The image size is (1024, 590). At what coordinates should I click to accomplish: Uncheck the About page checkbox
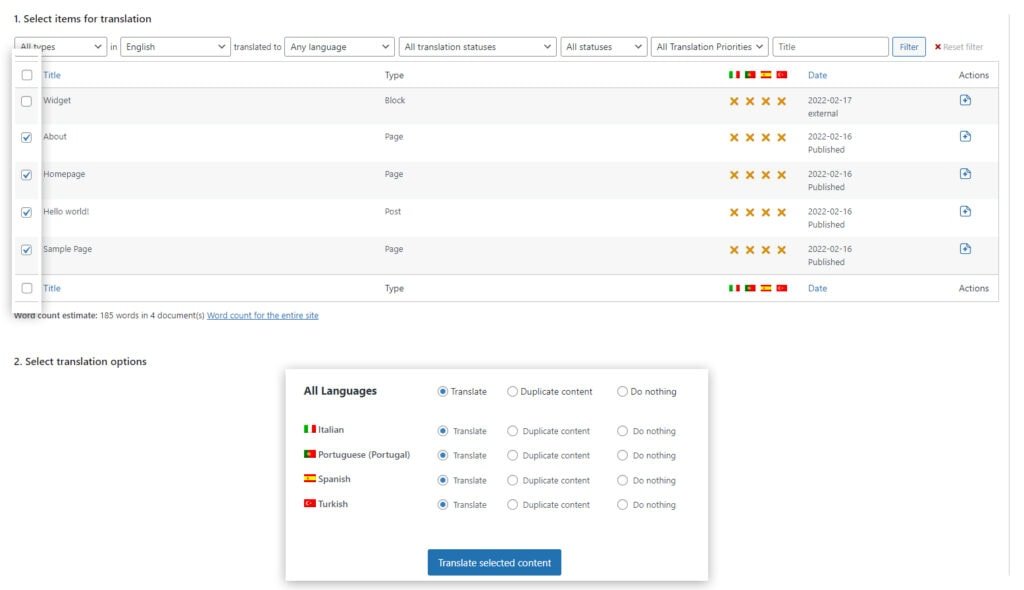[27, 138]
